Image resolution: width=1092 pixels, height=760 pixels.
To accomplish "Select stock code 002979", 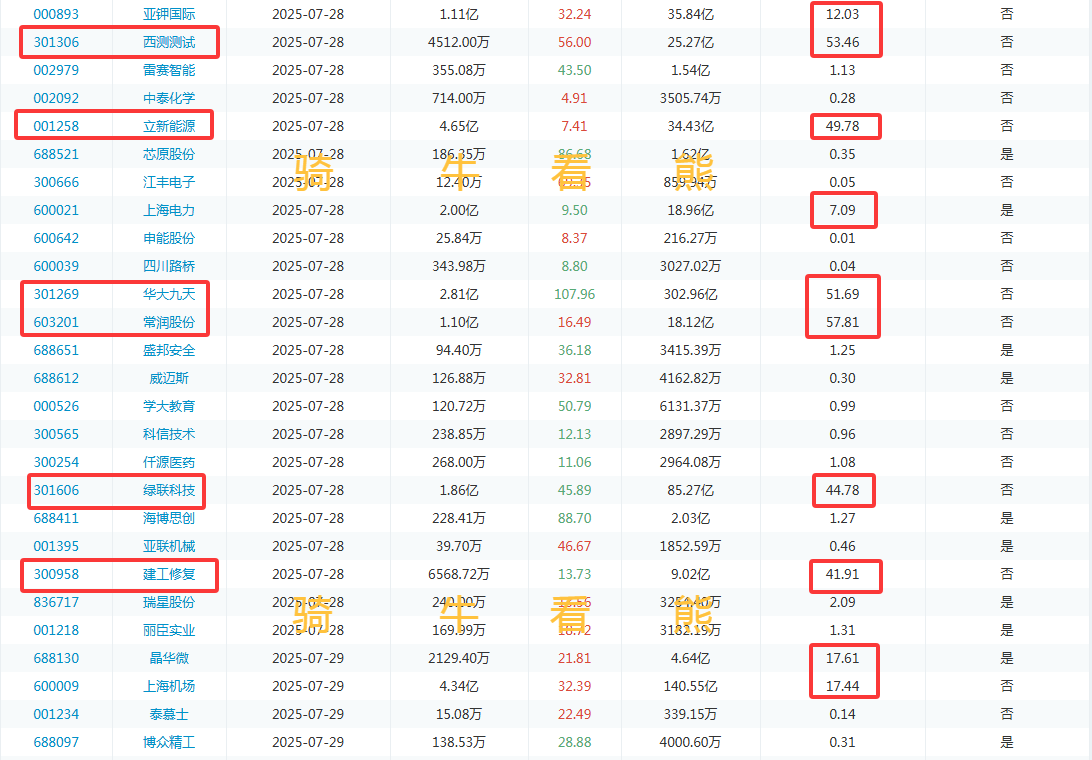I will (x=56, y=70).
